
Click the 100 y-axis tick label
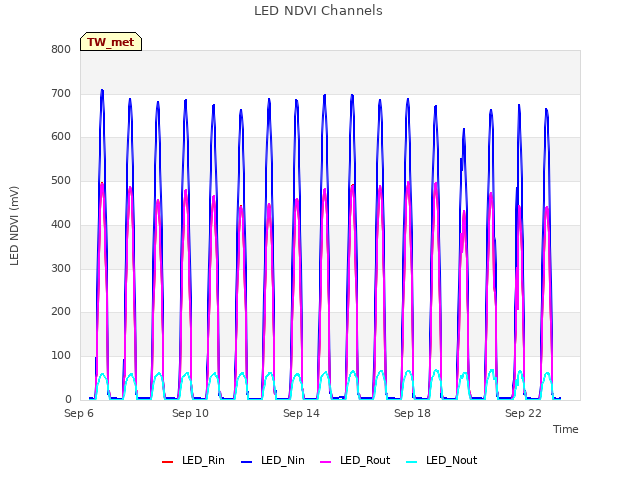[x=61, y=356]
